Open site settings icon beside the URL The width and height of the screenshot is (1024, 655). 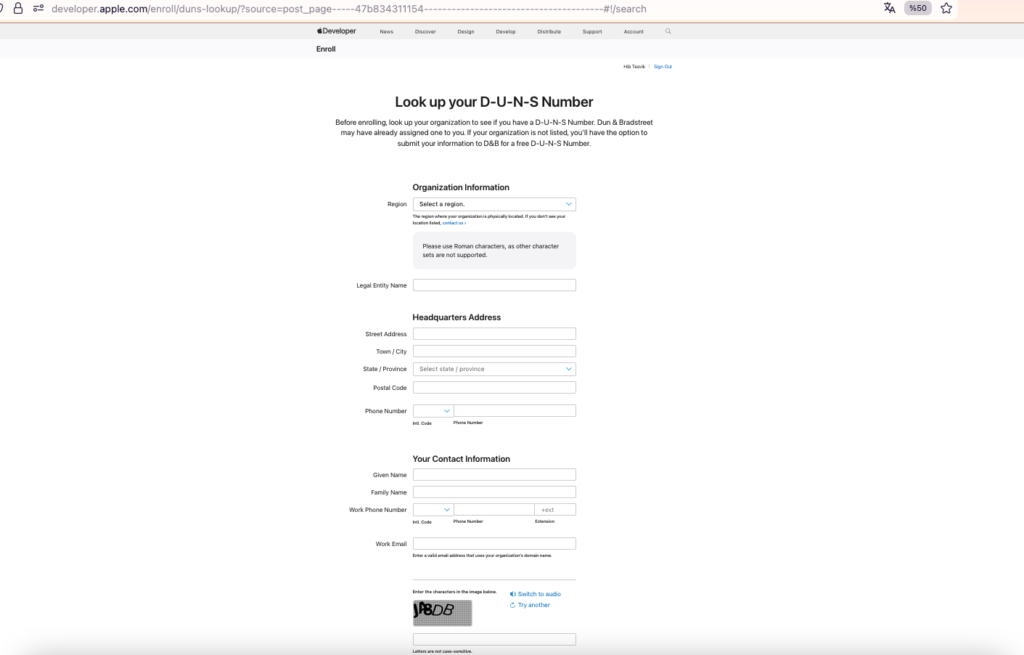[x=38, y=8]
